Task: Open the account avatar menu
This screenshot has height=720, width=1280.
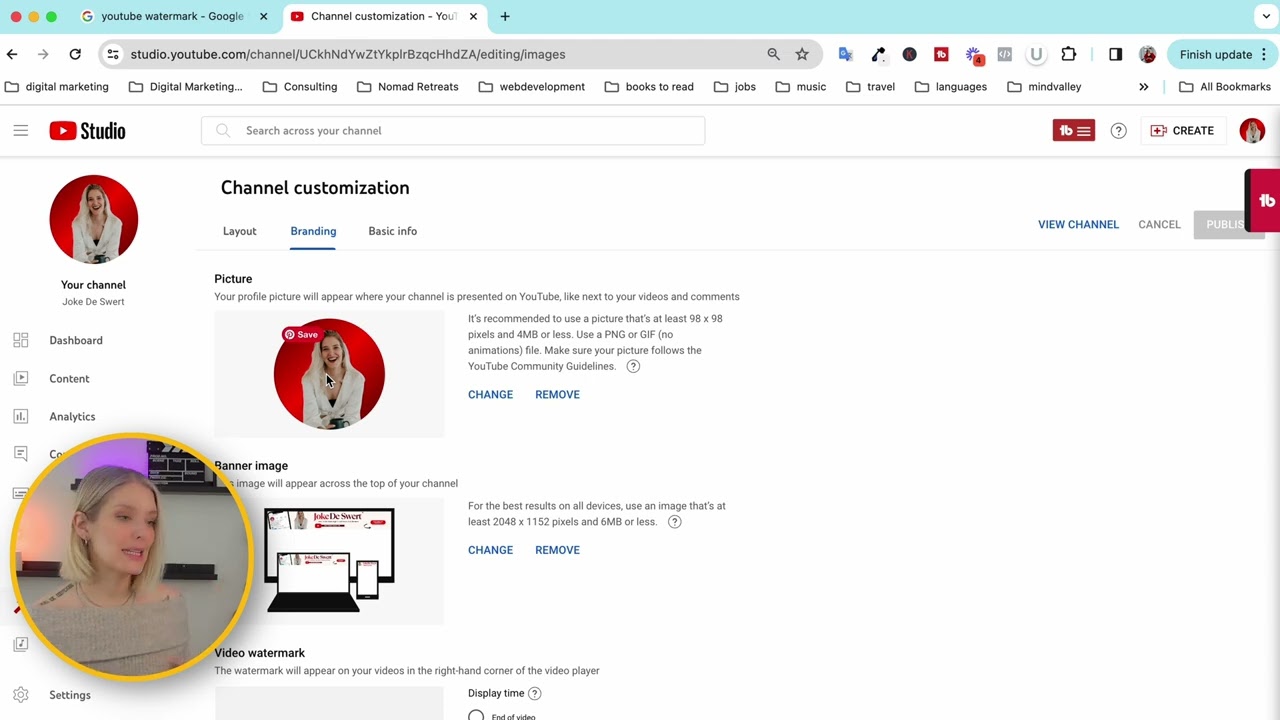Action: tap(1252, 131)
